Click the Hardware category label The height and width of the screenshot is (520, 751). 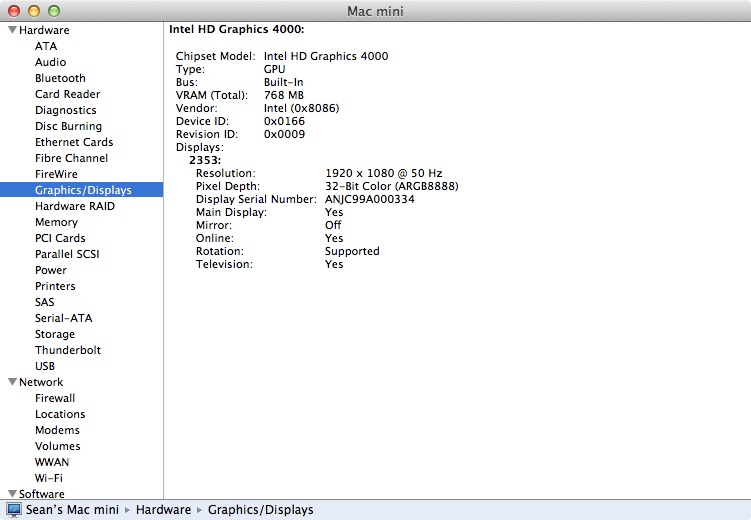(44, 30)
